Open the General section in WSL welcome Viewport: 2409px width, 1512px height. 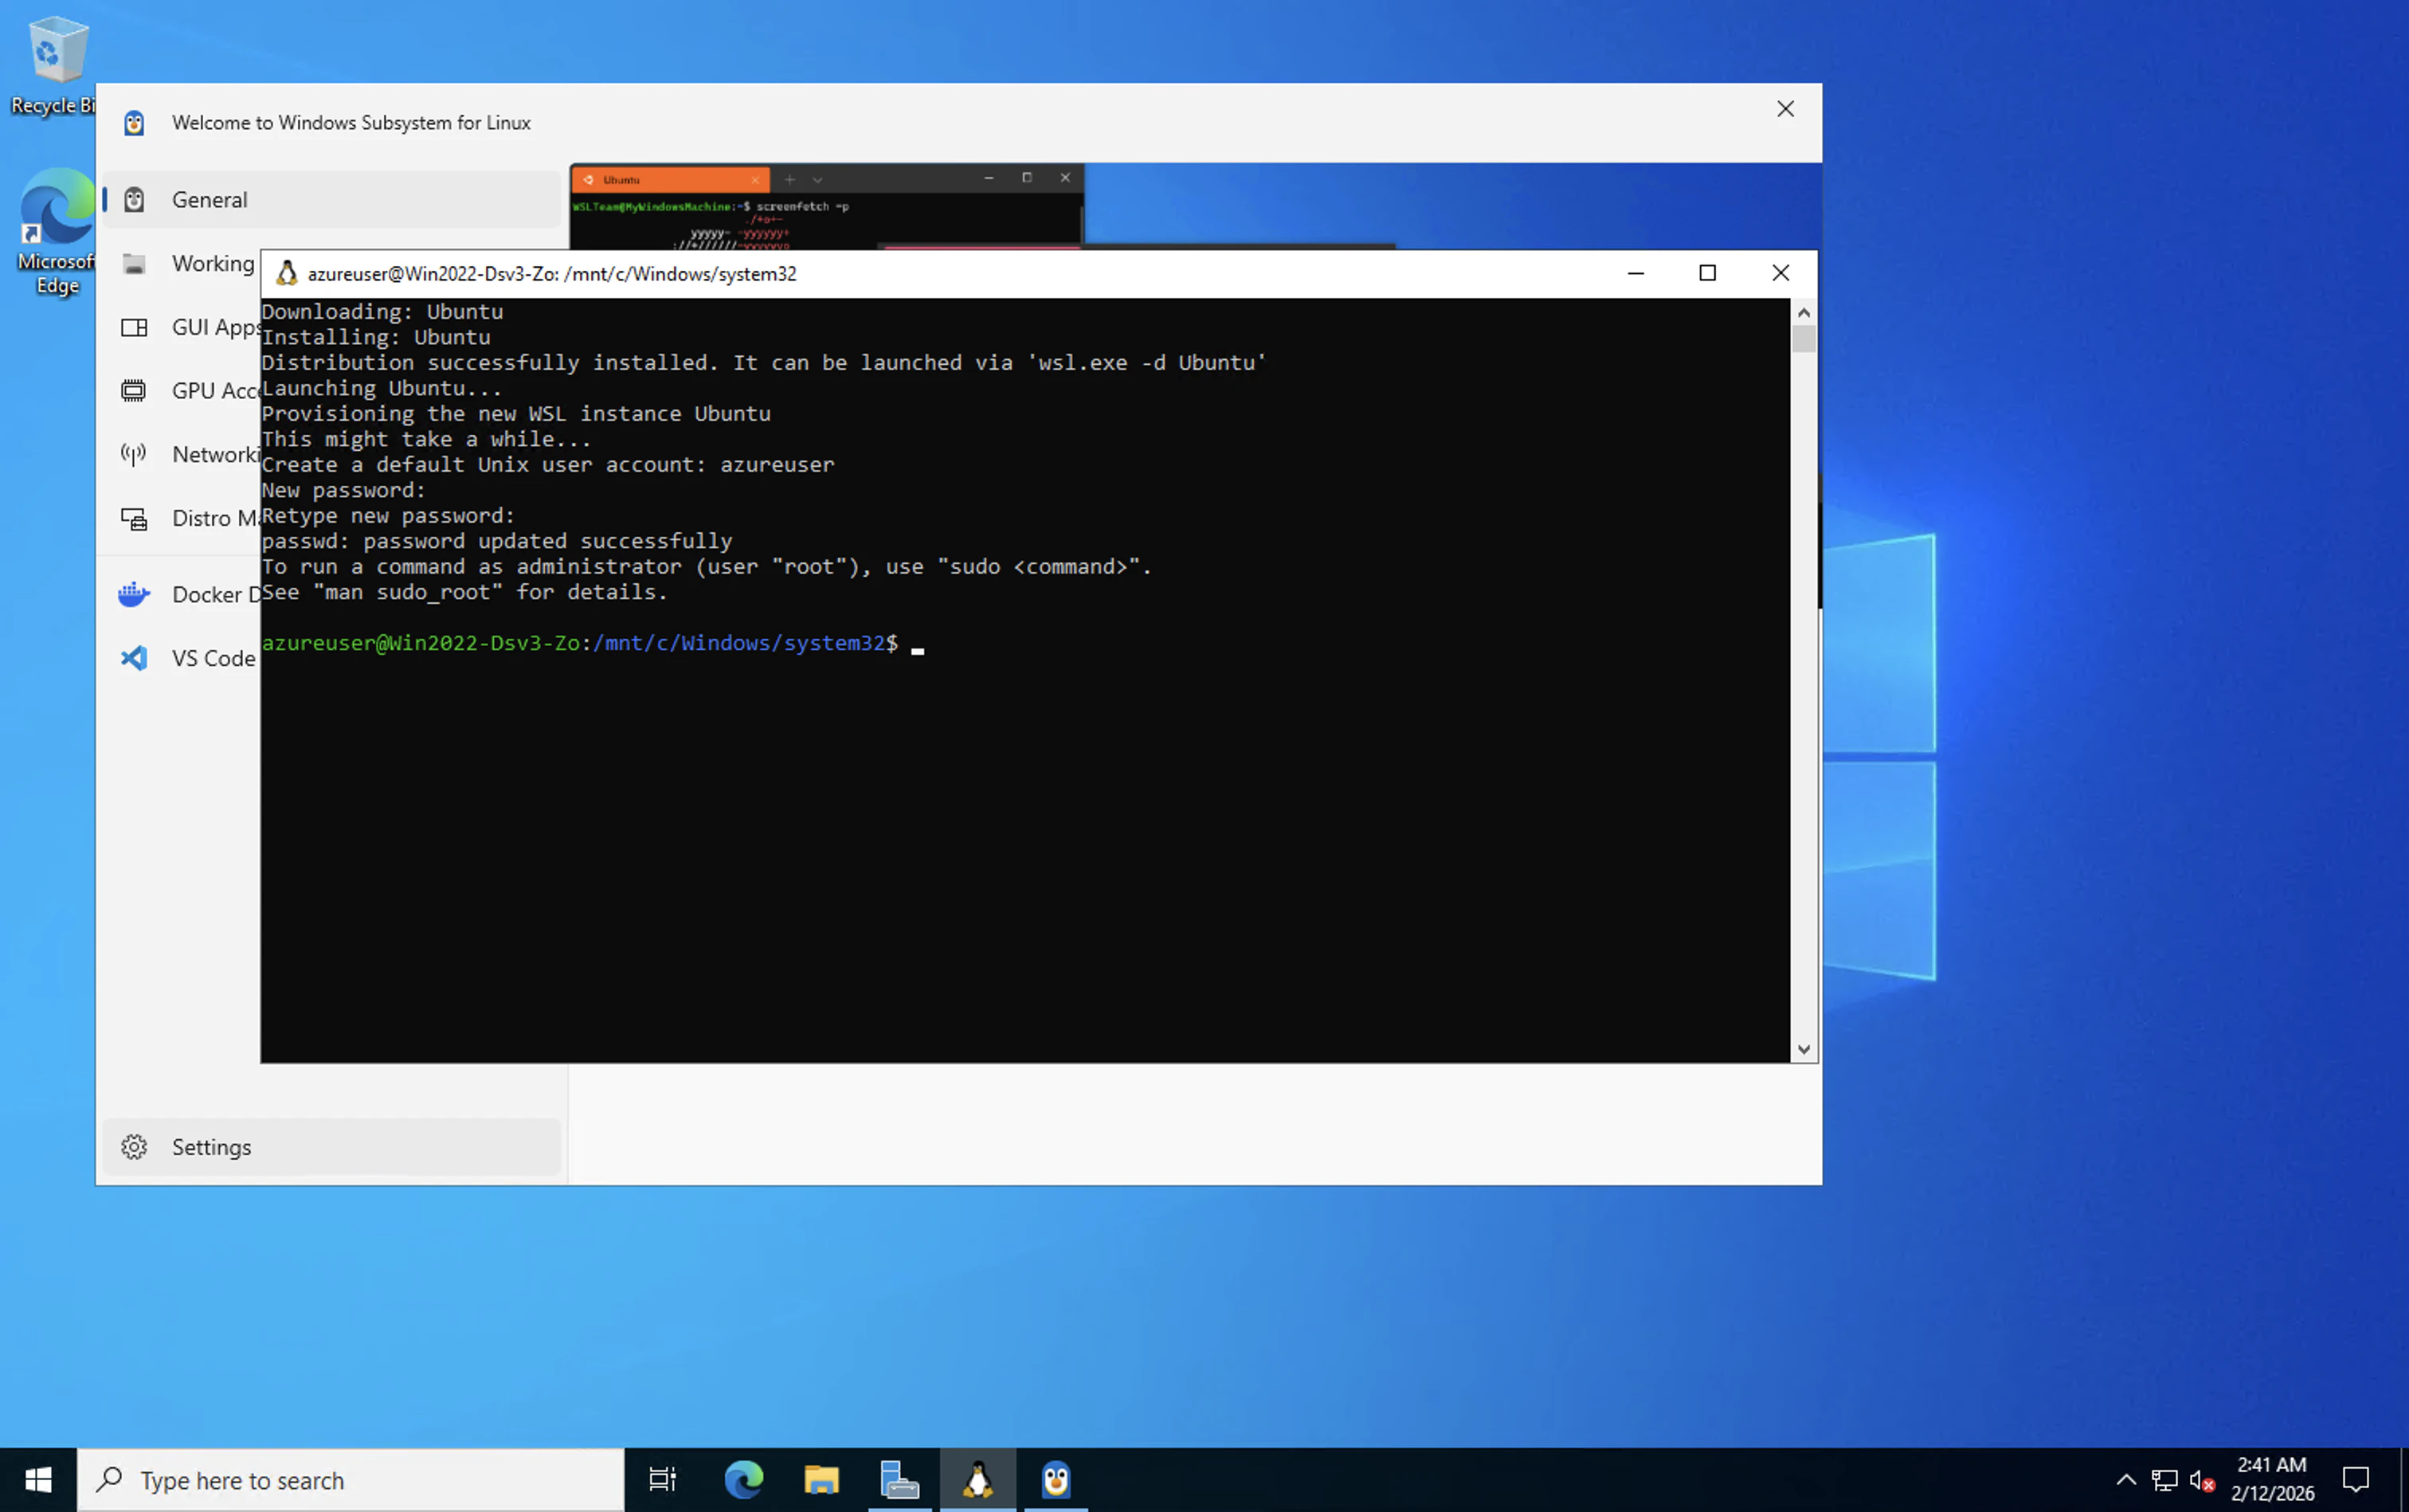pyautogui.click(x=331, y=199)
